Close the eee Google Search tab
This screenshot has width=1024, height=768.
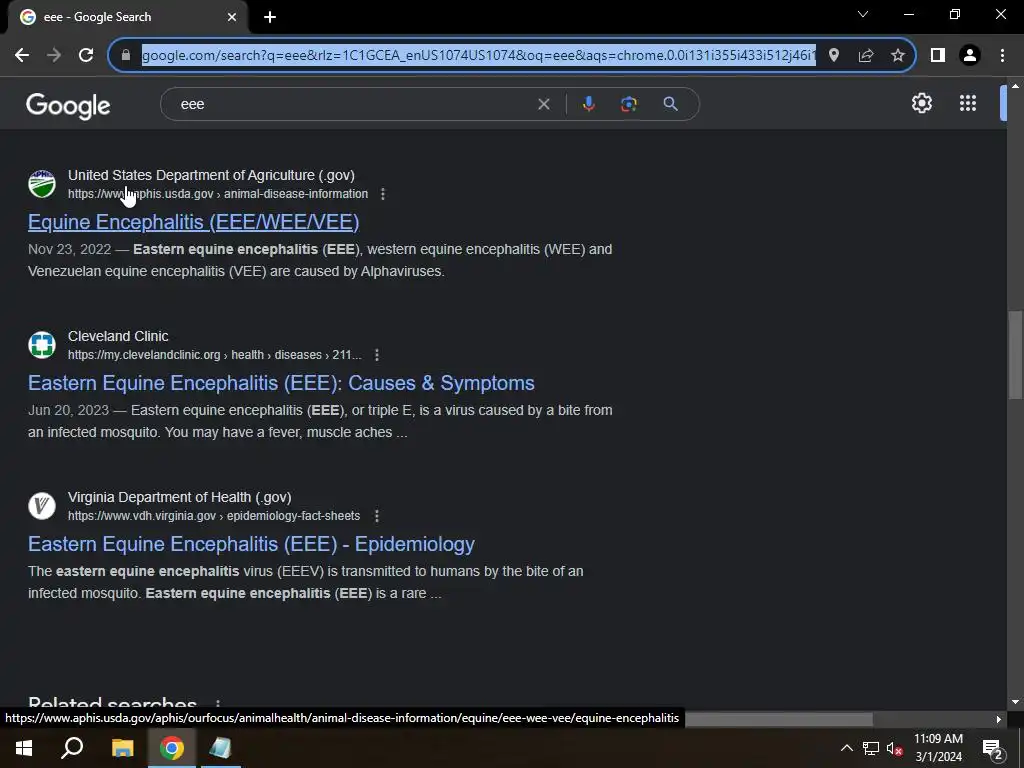232,17
